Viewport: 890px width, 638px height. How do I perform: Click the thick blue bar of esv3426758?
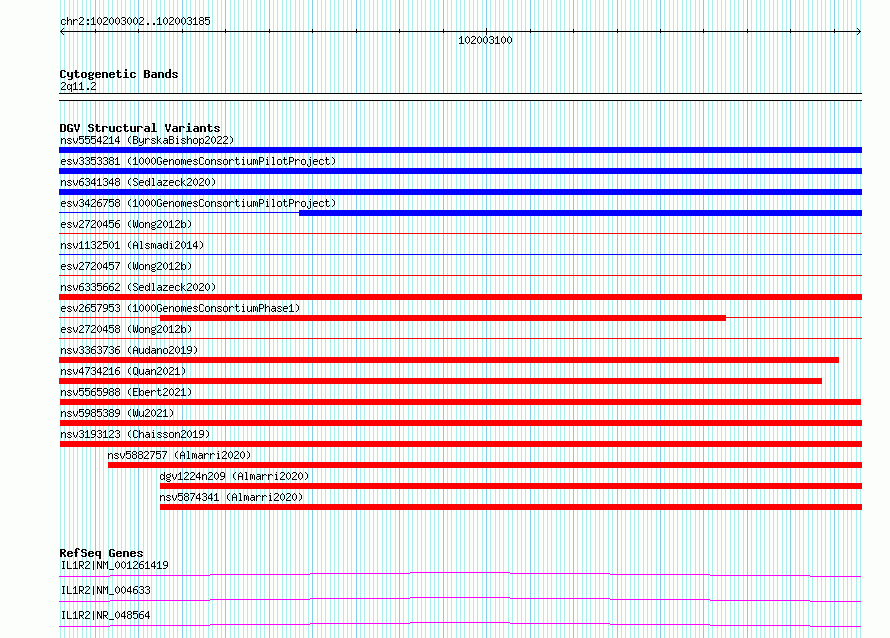[581, 213]
